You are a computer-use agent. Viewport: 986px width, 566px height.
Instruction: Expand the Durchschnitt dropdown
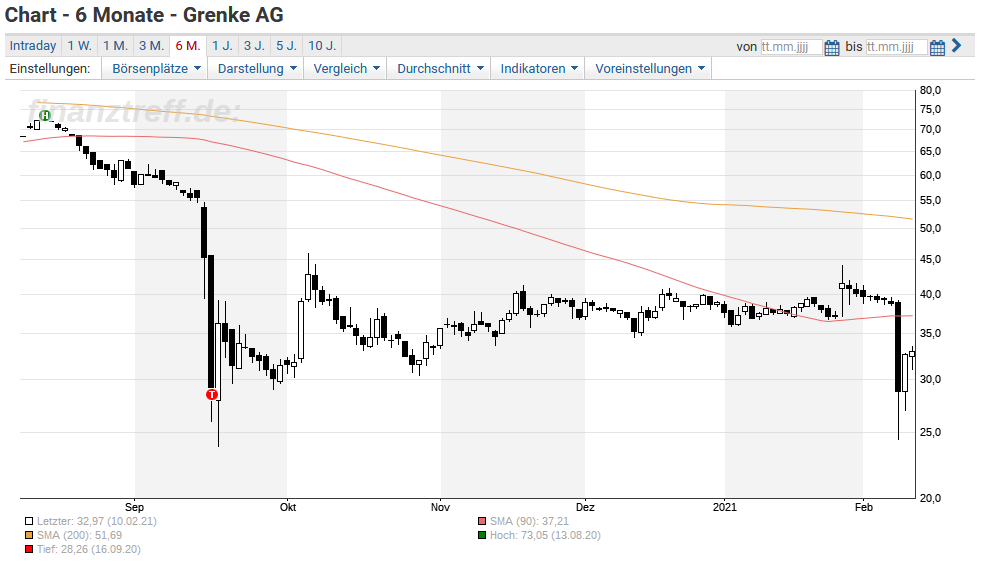440,69
